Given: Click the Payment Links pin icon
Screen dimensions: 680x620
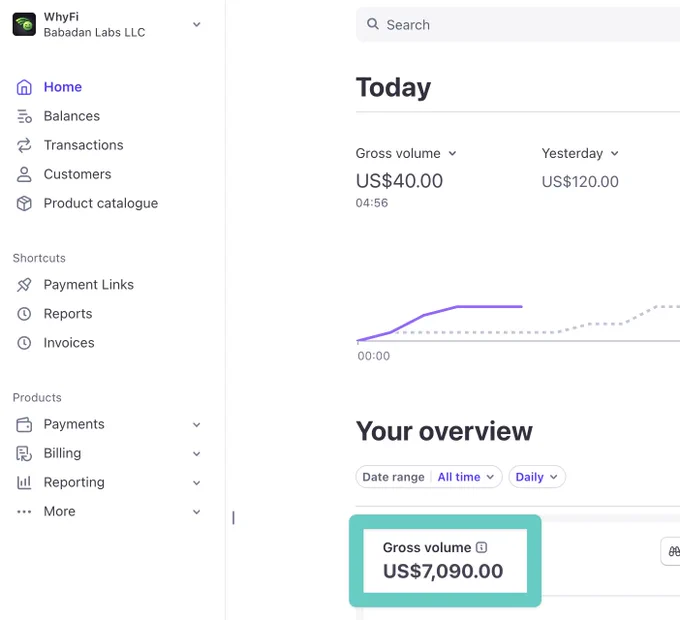Looking at the screenshot, I should click(24, 285).
